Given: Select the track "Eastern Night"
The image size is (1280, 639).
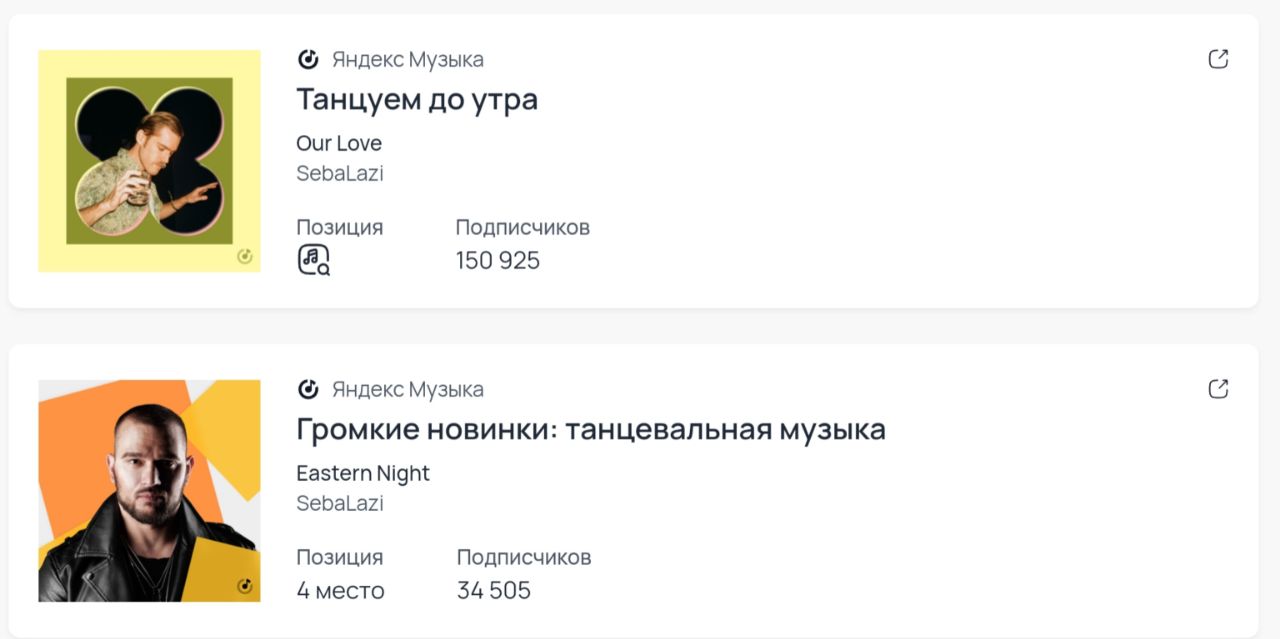Looking at the screenshot, I should coord(363,473).
